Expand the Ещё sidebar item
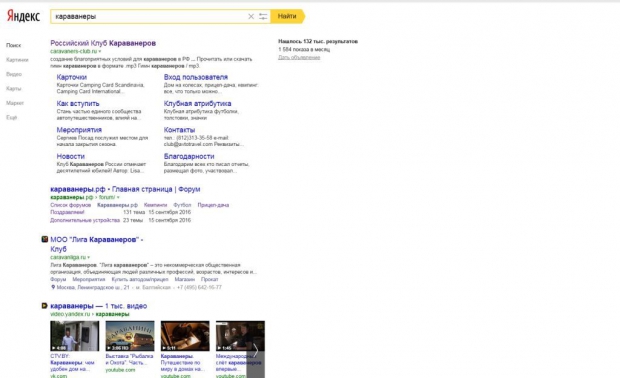The width and height of the screenshot is (620, 378). 11,117
